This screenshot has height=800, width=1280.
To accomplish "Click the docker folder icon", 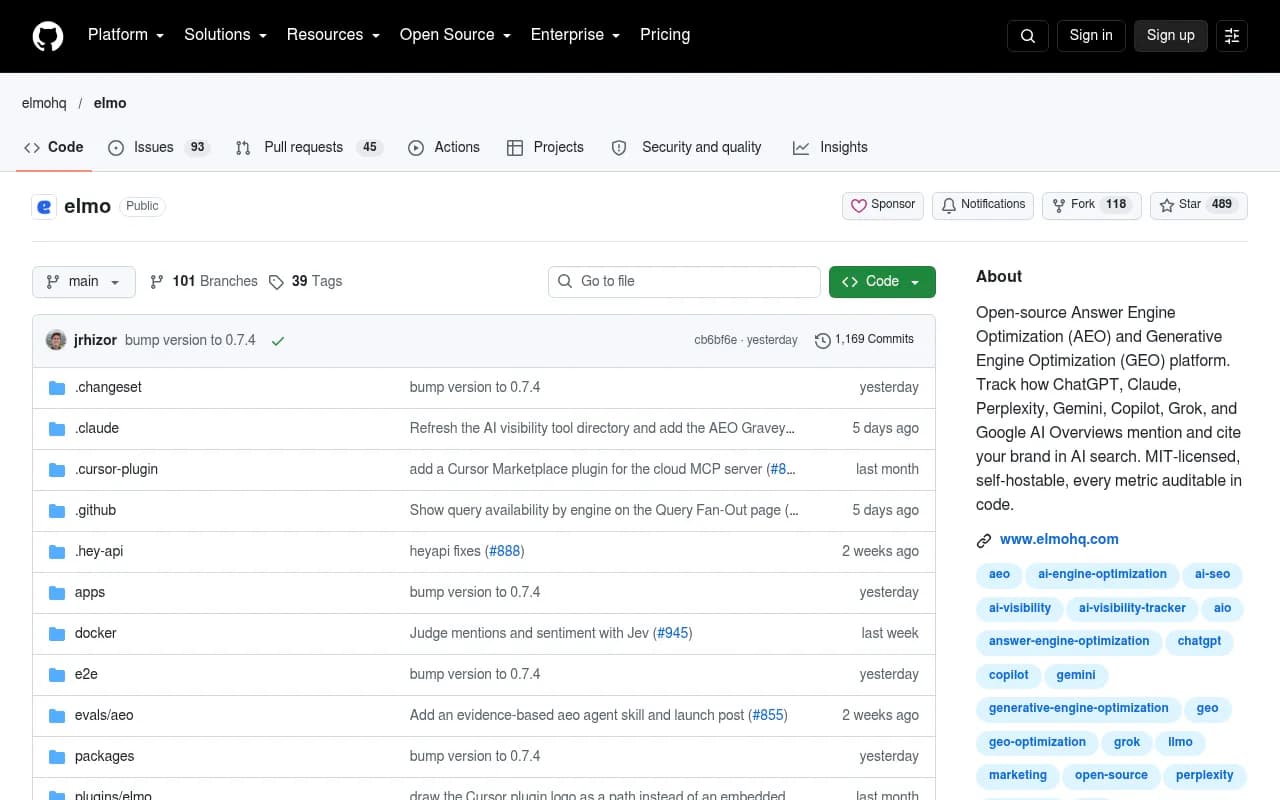I will click(x=57, y=633).
